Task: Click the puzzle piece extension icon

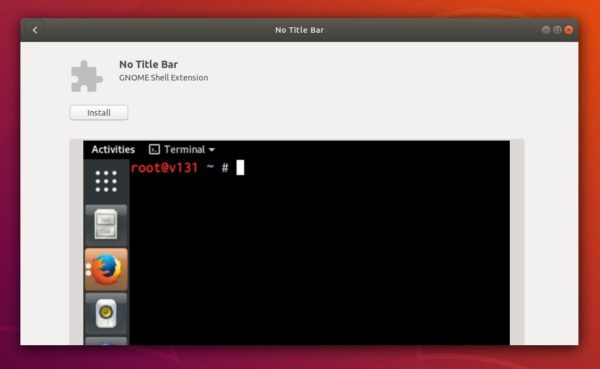Action: [x=87, y=76]
